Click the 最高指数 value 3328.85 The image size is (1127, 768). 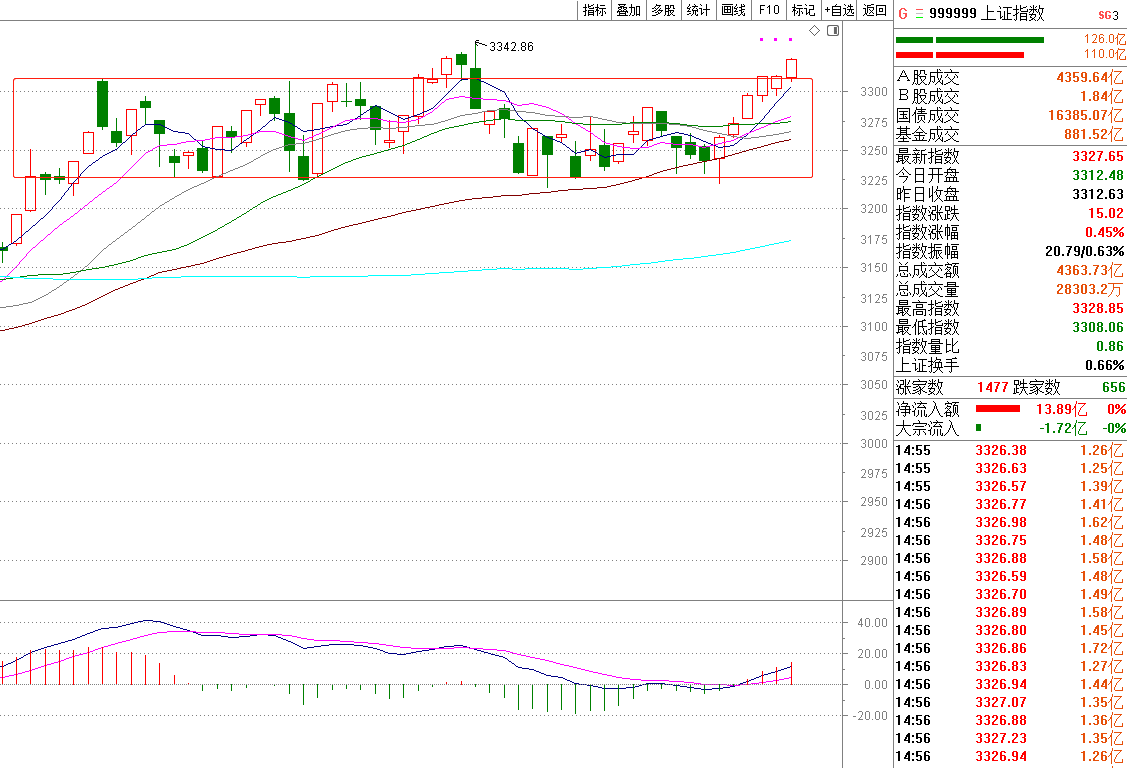point(1098,308)
